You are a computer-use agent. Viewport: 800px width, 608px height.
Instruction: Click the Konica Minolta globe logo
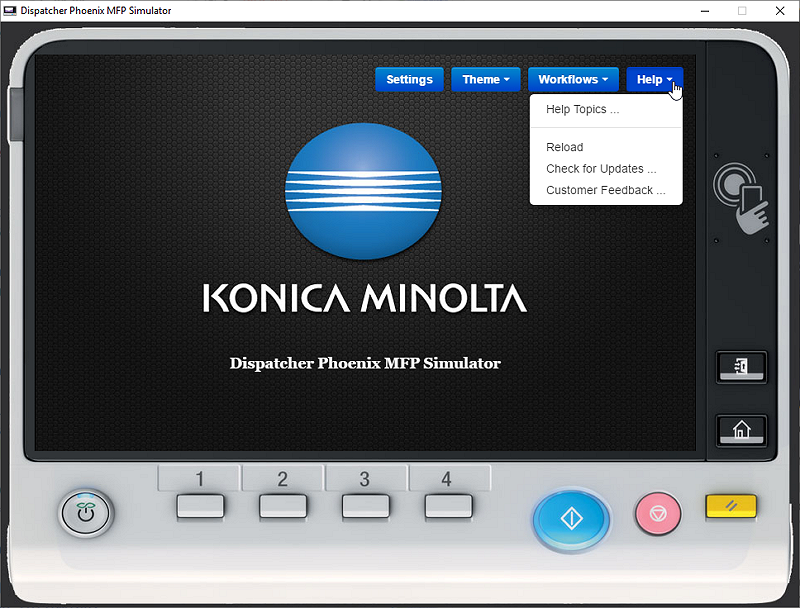click(363, 191)
